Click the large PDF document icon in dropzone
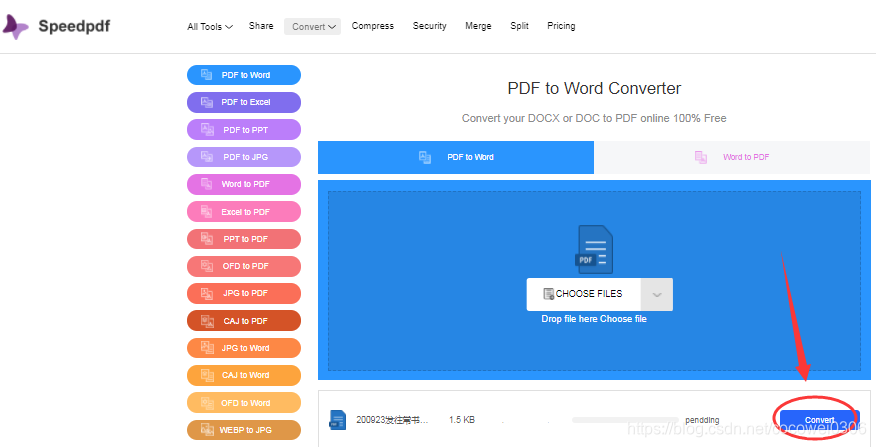876x447 pixels. (594, 249)
